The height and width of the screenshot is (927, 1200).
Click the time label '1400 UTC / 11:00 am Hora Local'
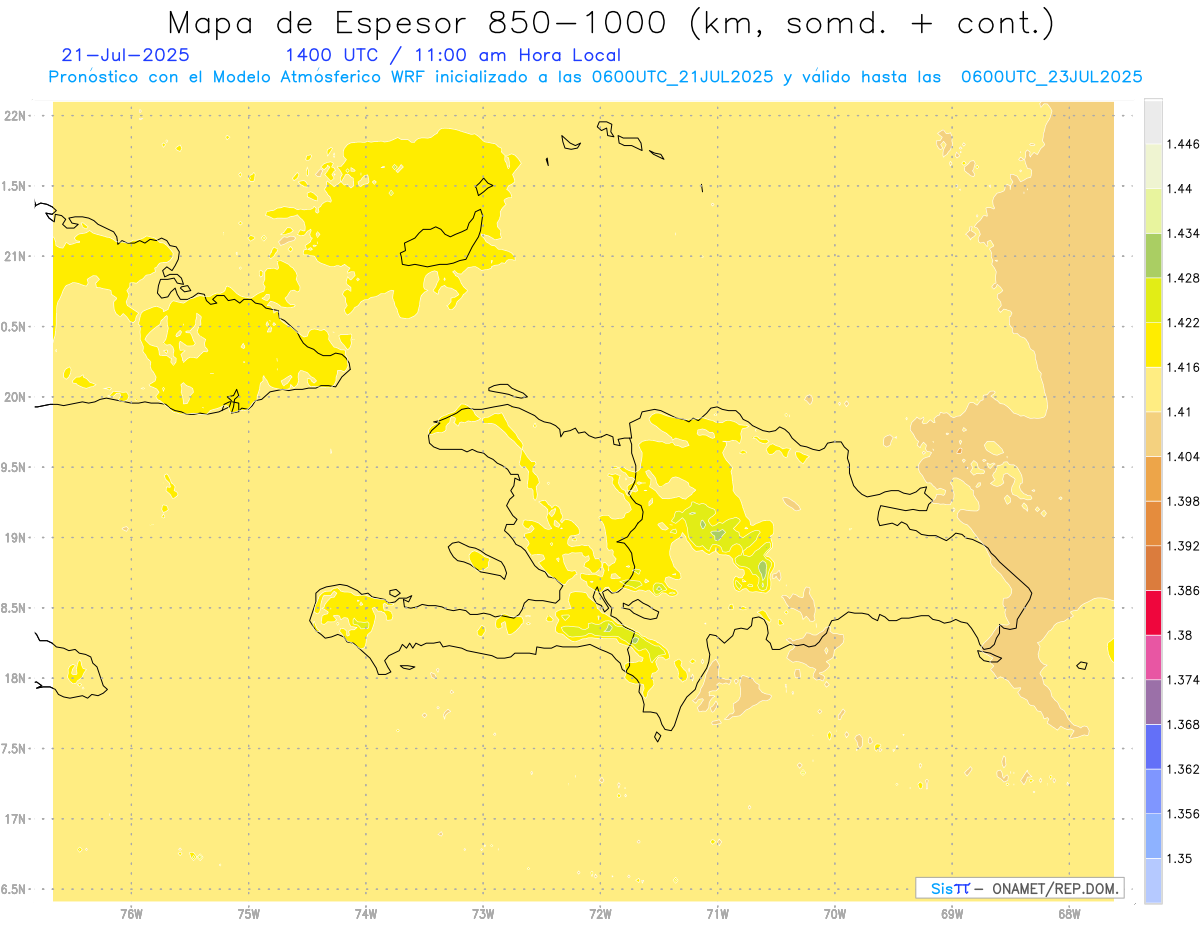pyautogui.click(x=453, y=56)
